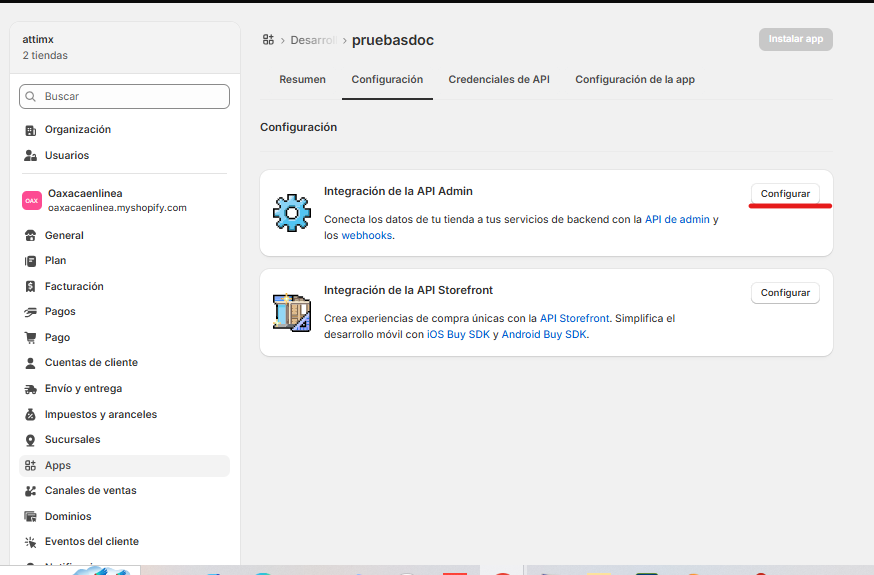Click the Cuentas de cliente person icon

click(31, 363)
